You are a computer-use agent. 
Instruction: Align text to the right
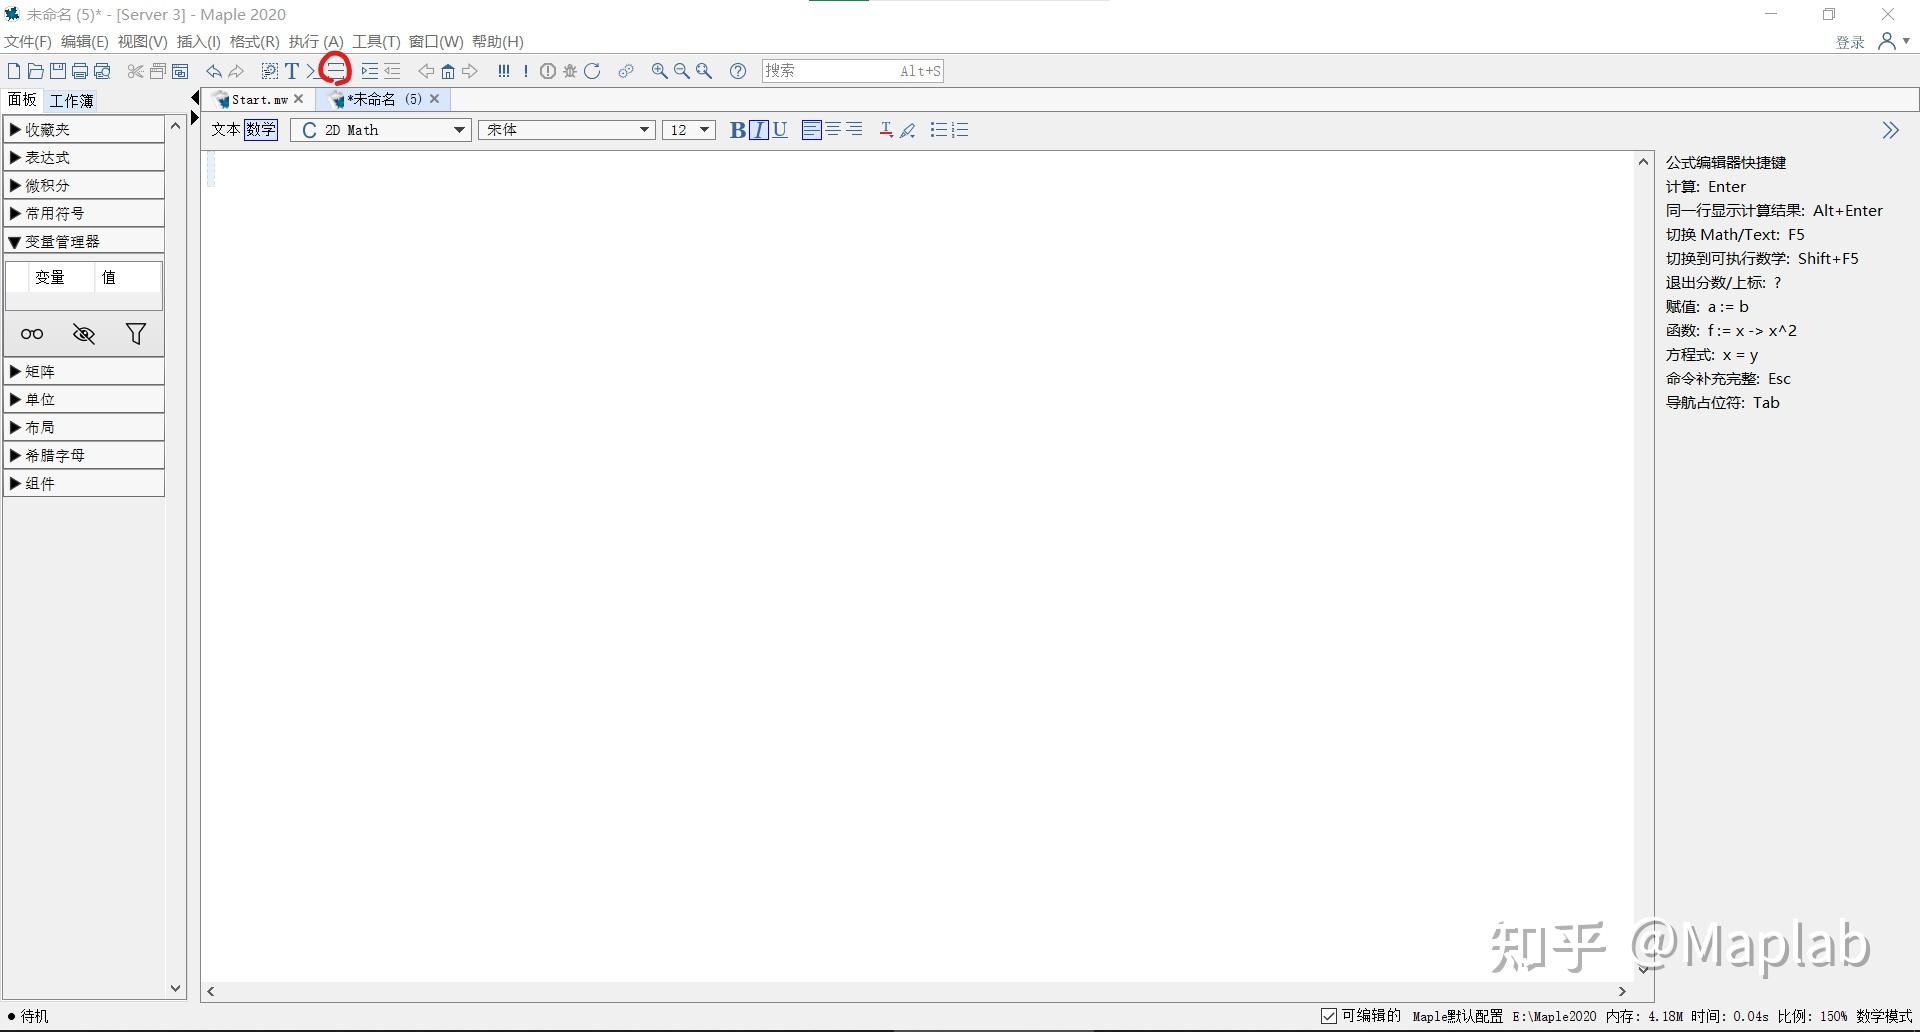pyautogui.click(x=854, y=130)
